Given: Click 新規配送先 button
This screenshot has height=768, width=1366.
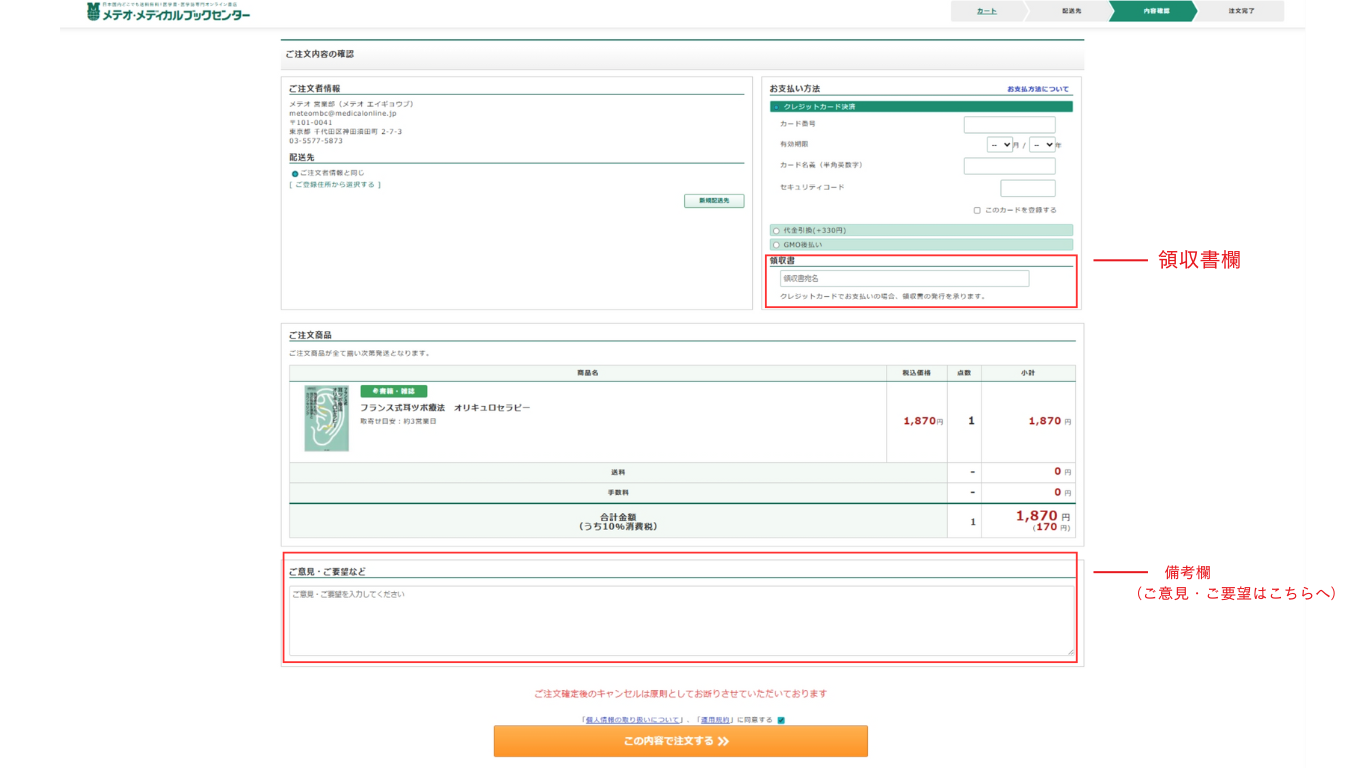Looking at the screenshot, I should [714, 201].
